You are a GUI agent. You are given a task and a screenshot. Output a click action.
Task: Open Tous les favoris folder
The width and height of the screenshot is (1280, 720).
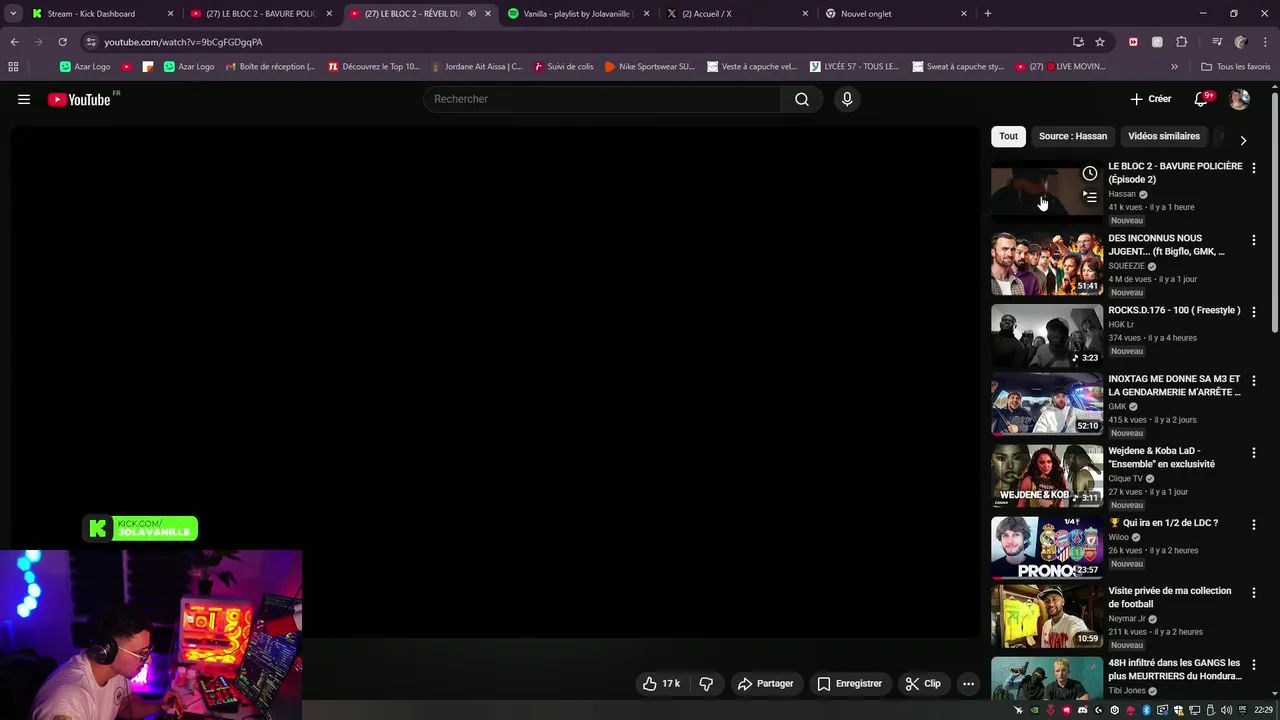pyautogui.click(x=1236, y=67)
